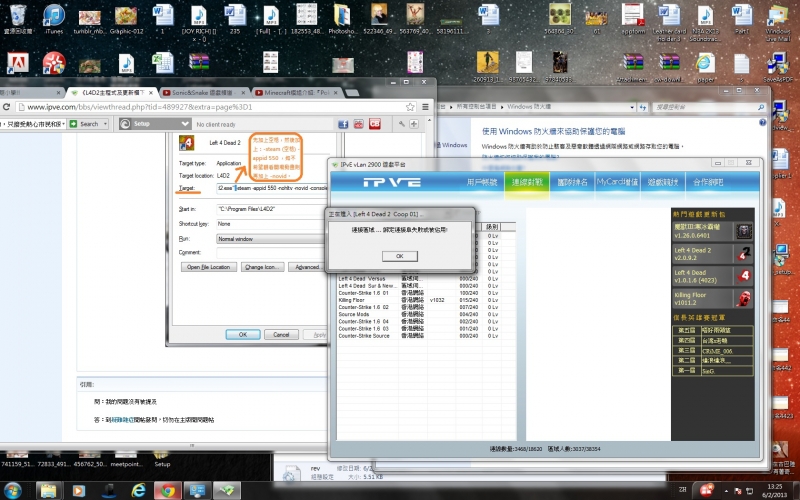Open the firewall window address bar dropdown
The height and width of the screenshot is (500, 800).
point(633,107)
